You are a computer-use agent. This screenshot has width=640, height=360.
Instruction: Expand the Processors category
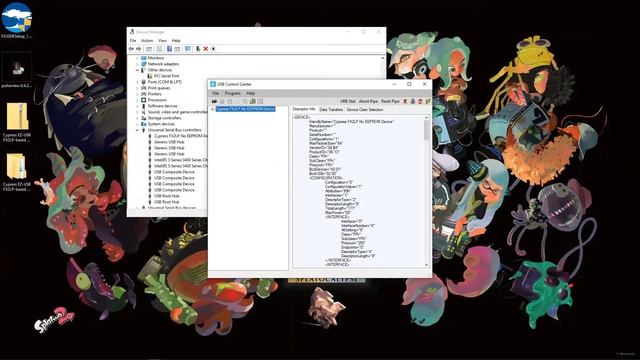137,100
